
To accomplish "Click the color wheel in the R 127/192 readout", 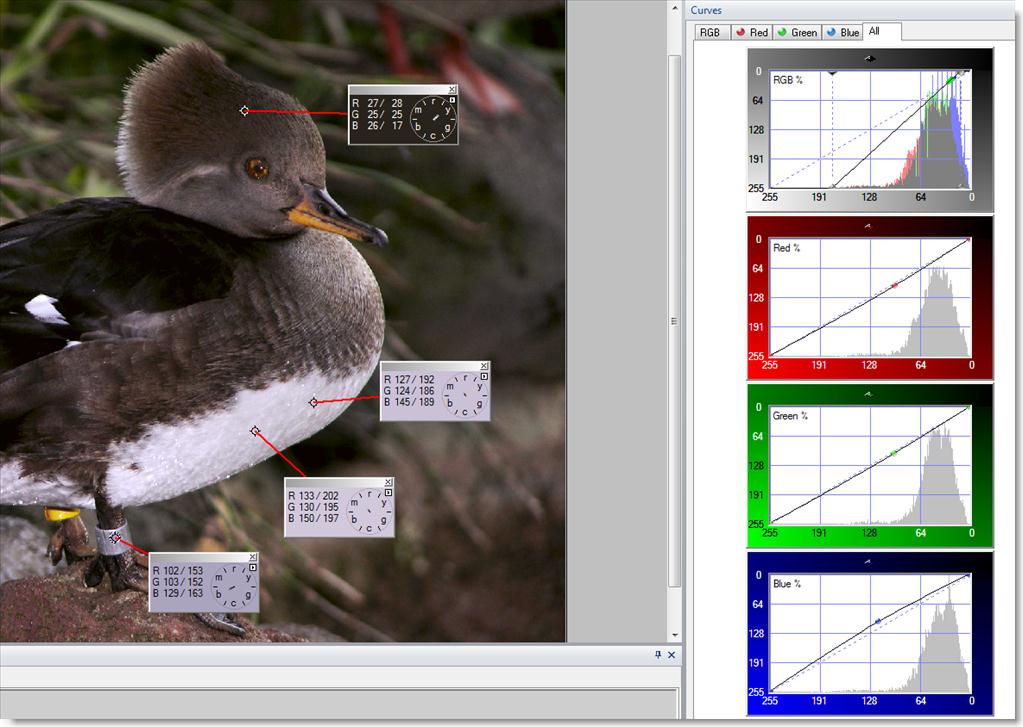I will pyautogui.click(x=465, y=395).
